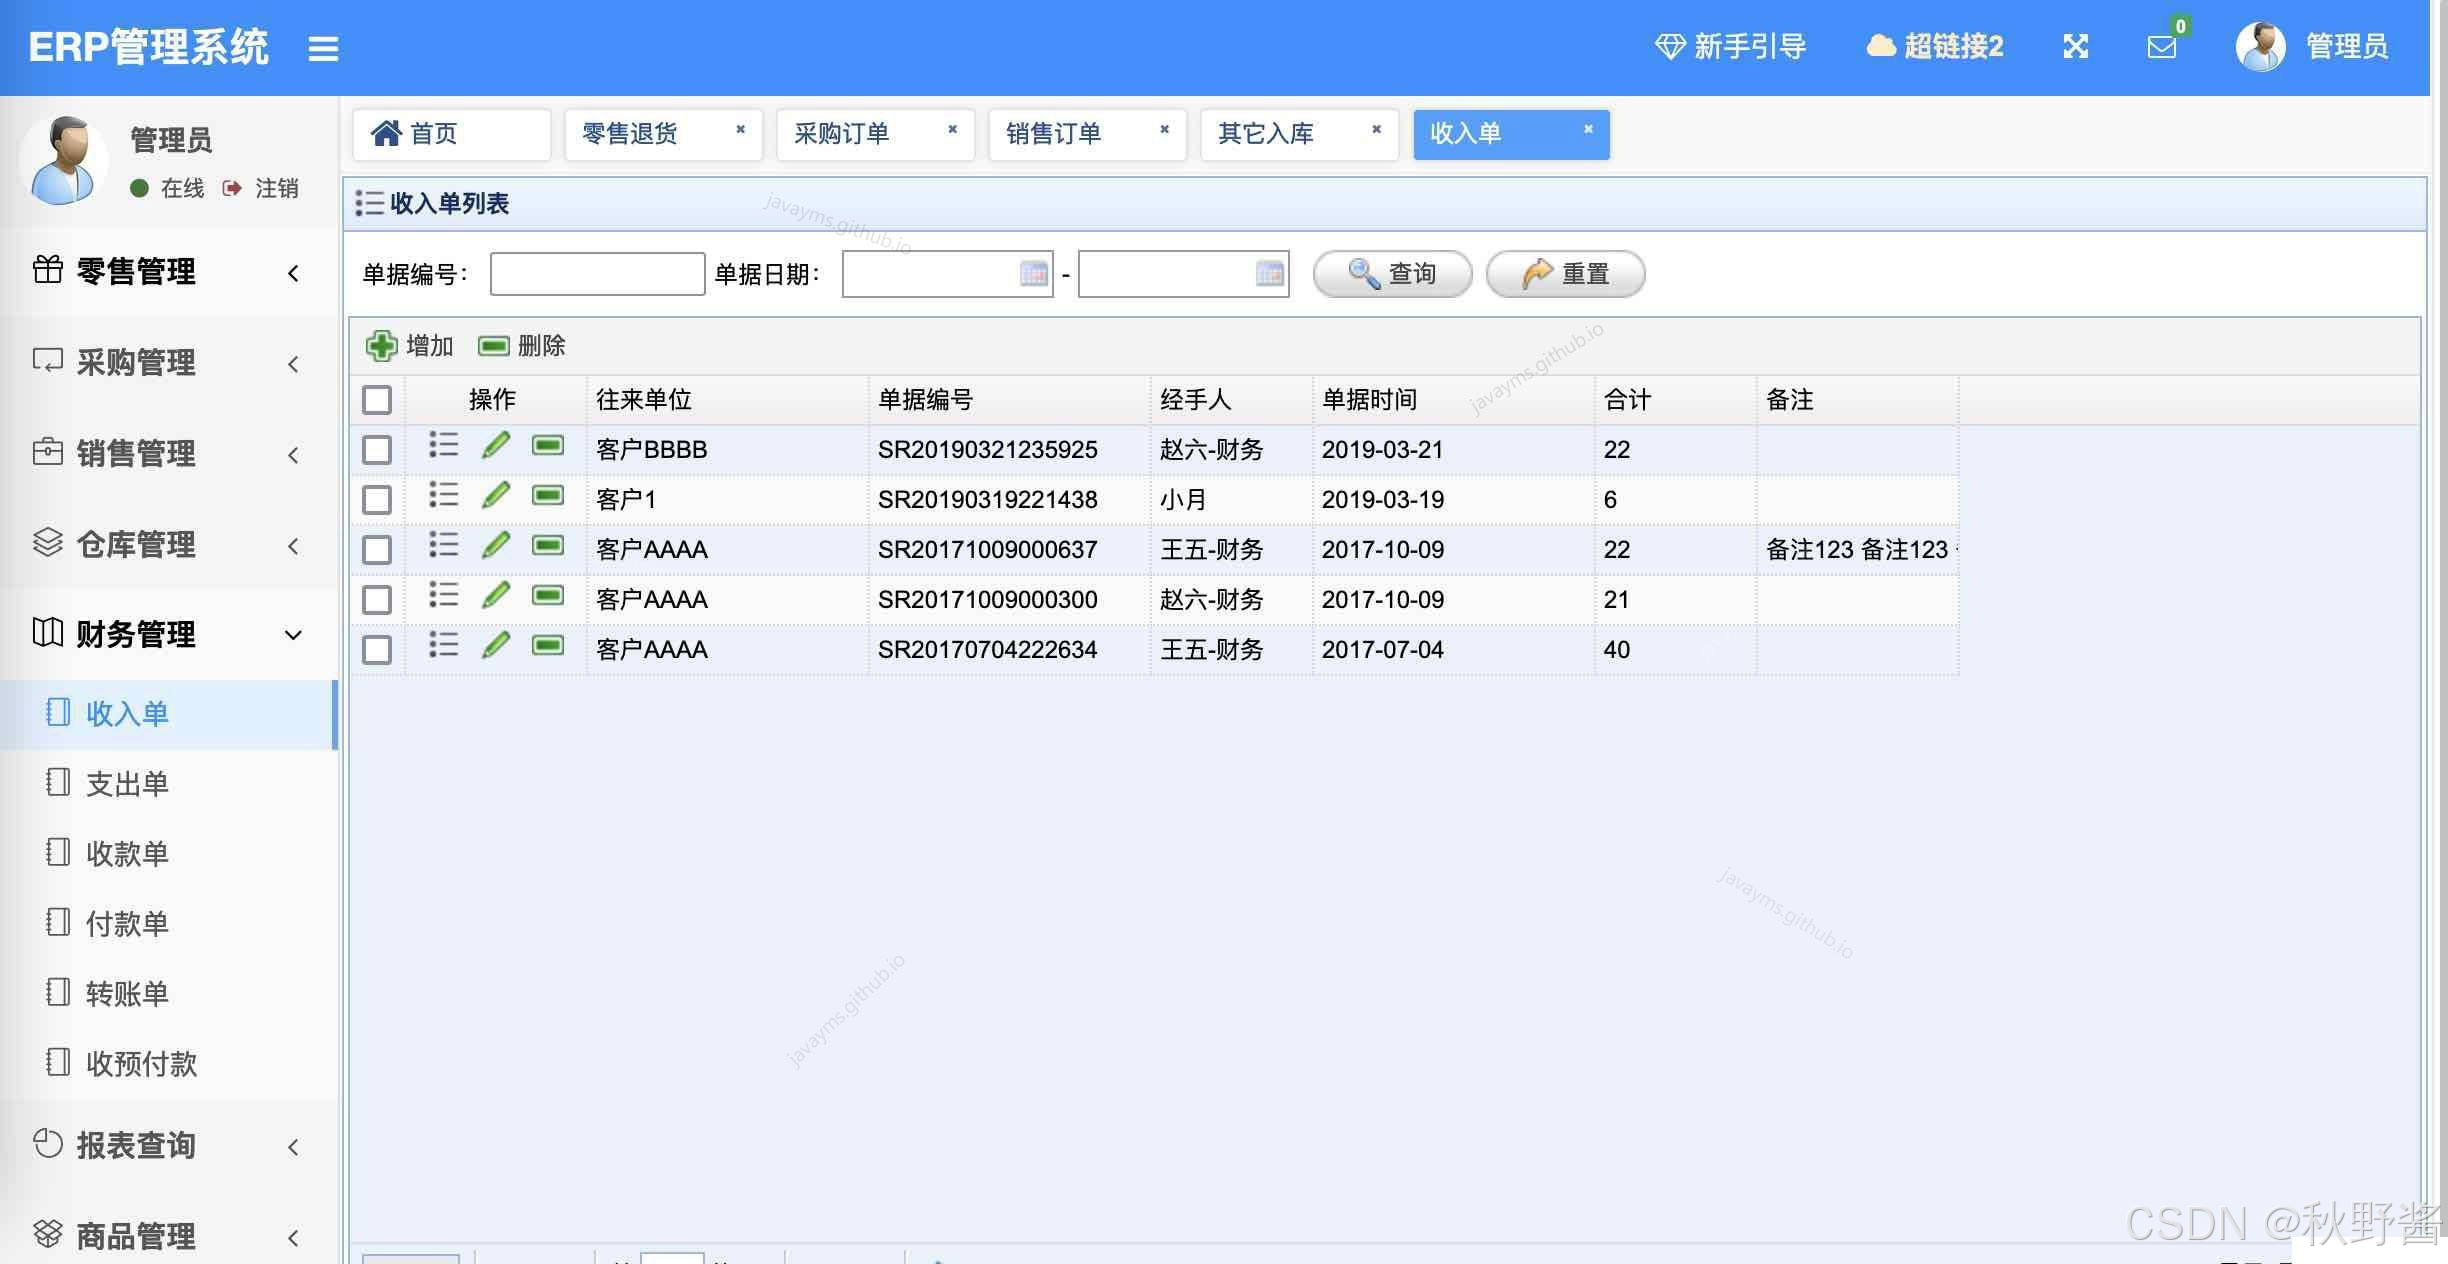Switch to the 销售订单 tab

1054,134
